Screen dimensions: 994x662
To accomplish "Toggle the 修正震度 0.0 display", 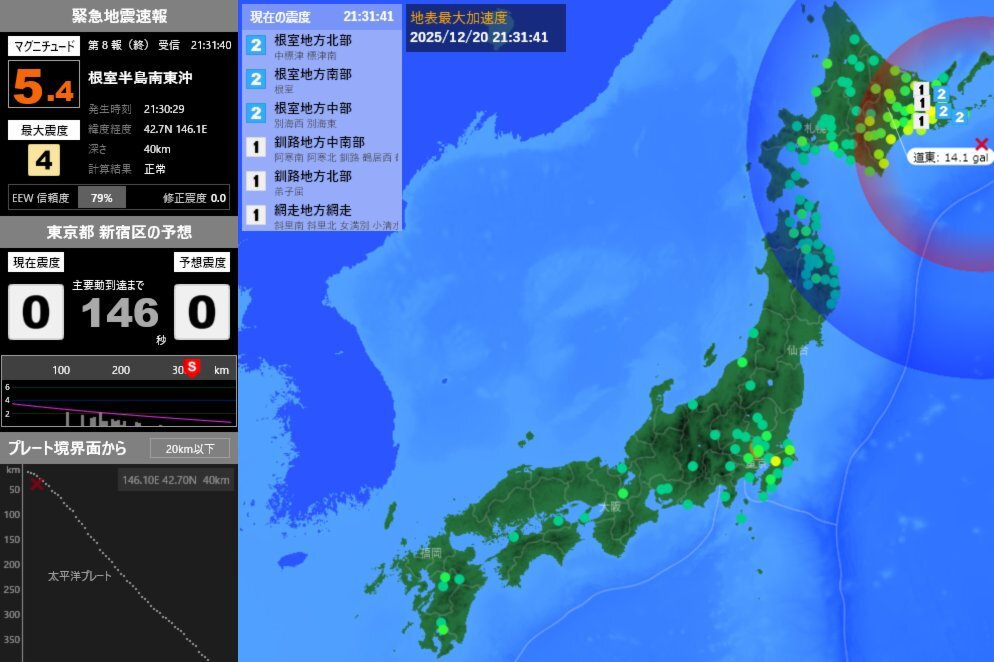I will [197, 198].
